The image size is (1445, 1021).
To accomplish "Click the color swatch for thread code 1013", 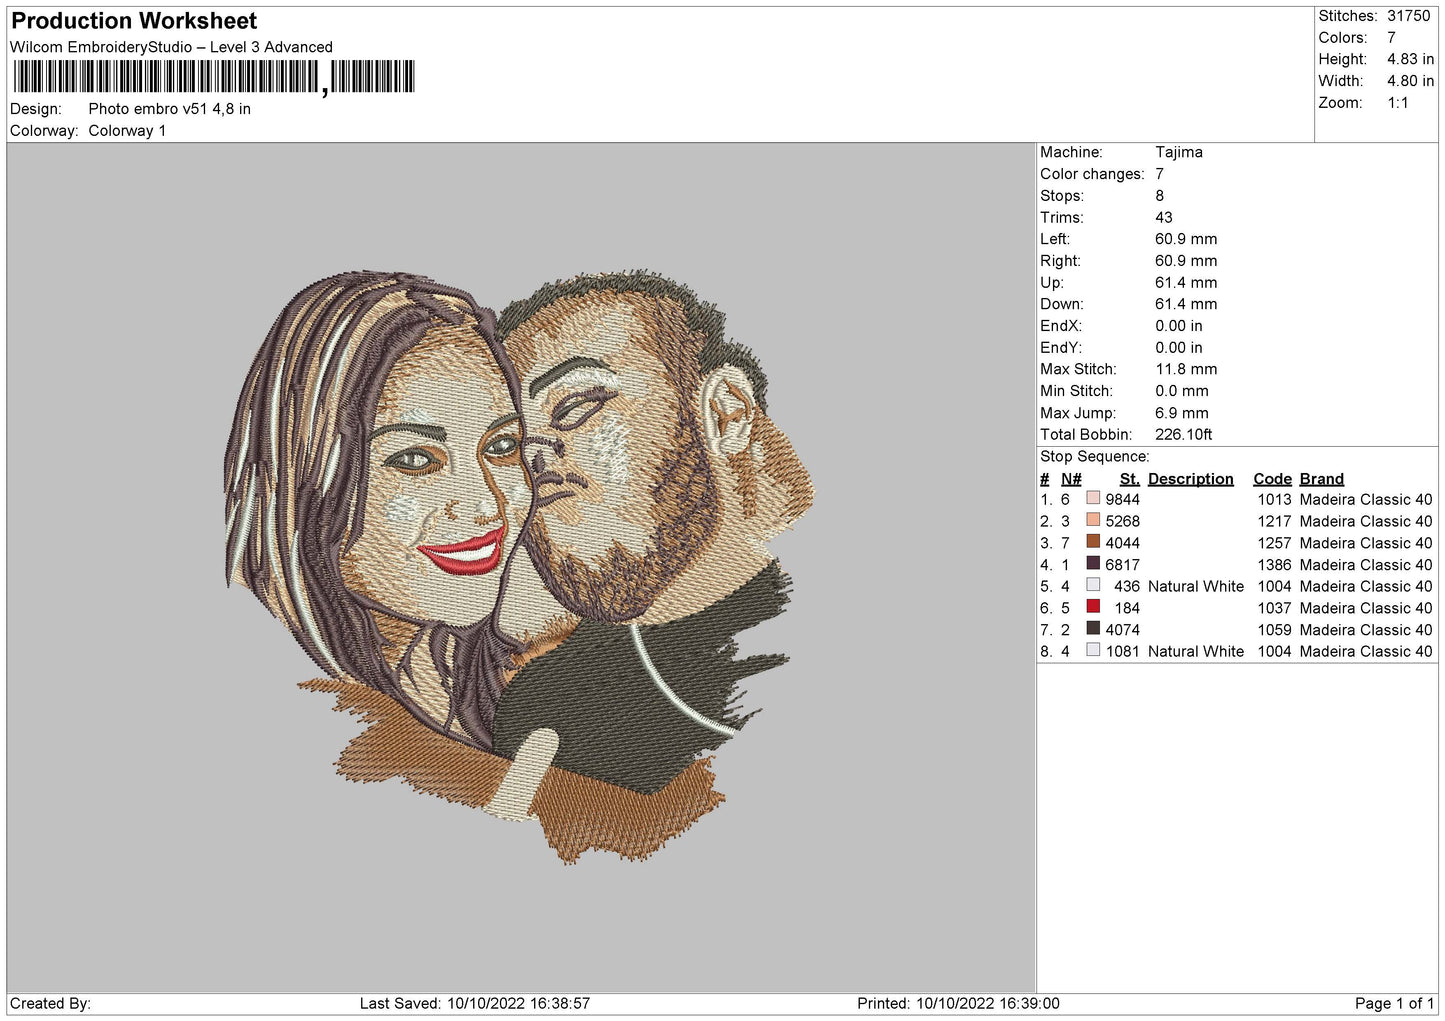I will pos(1093,499).
